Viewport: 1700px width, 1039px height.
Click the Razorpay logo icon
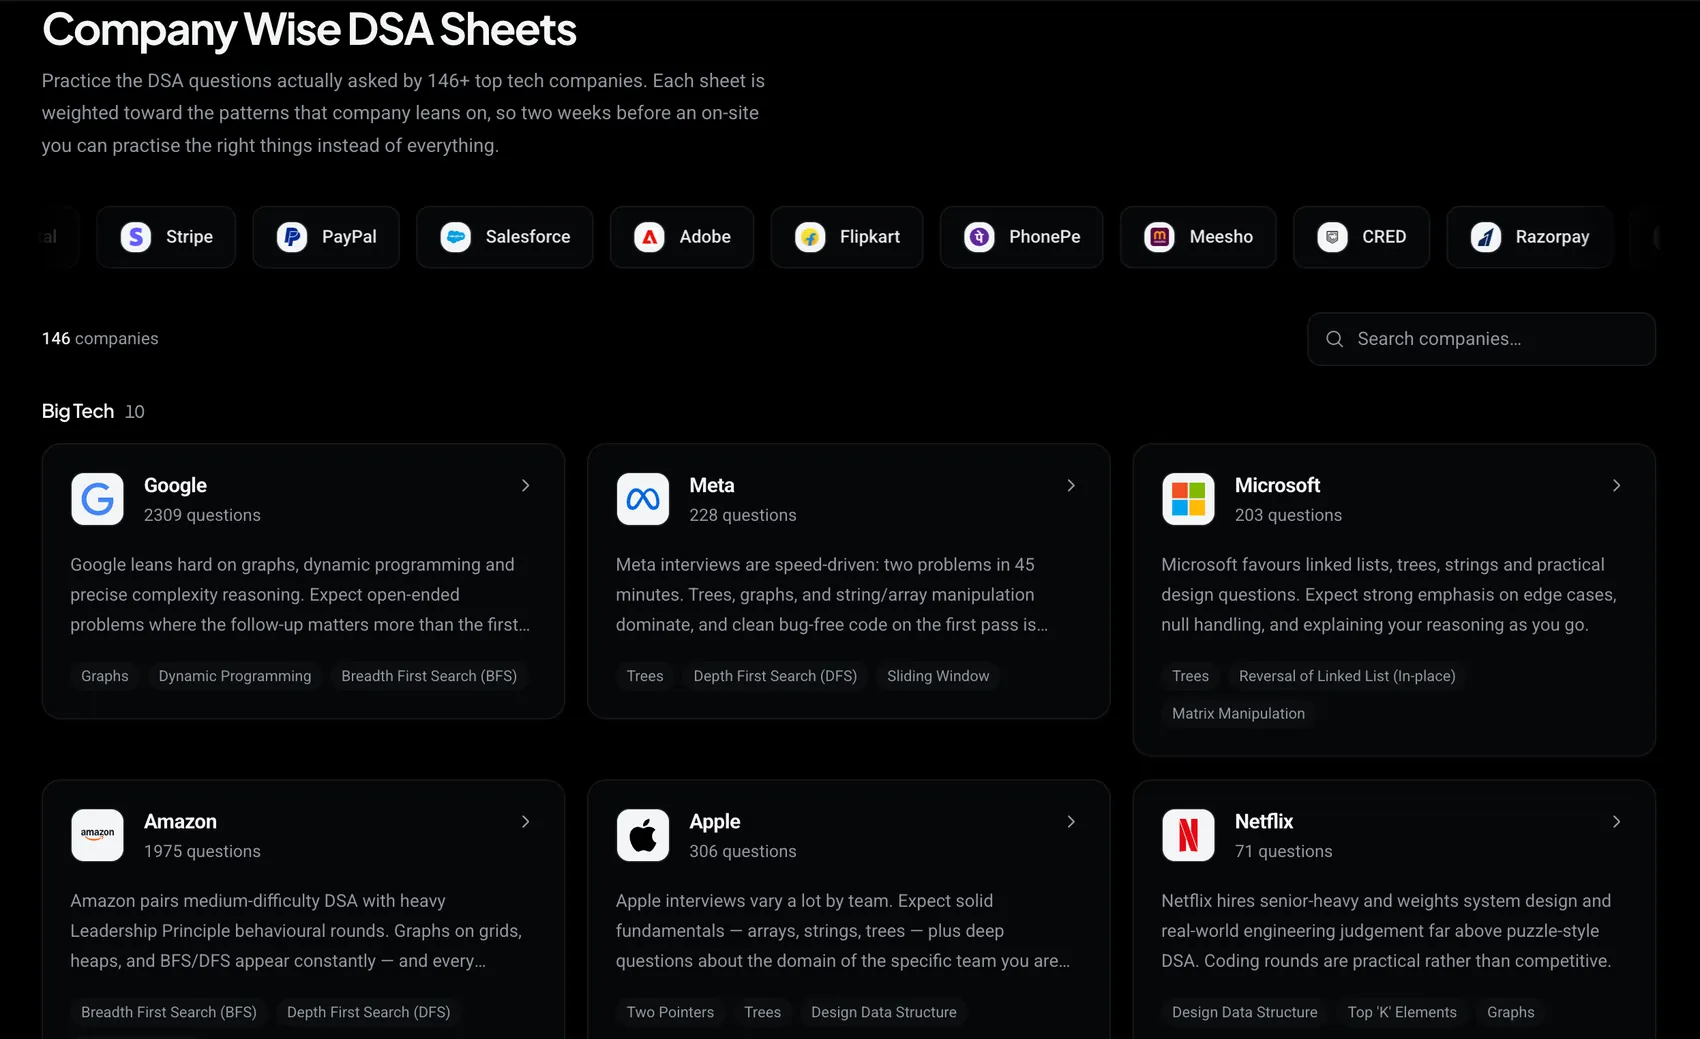tap(1486, 237)
